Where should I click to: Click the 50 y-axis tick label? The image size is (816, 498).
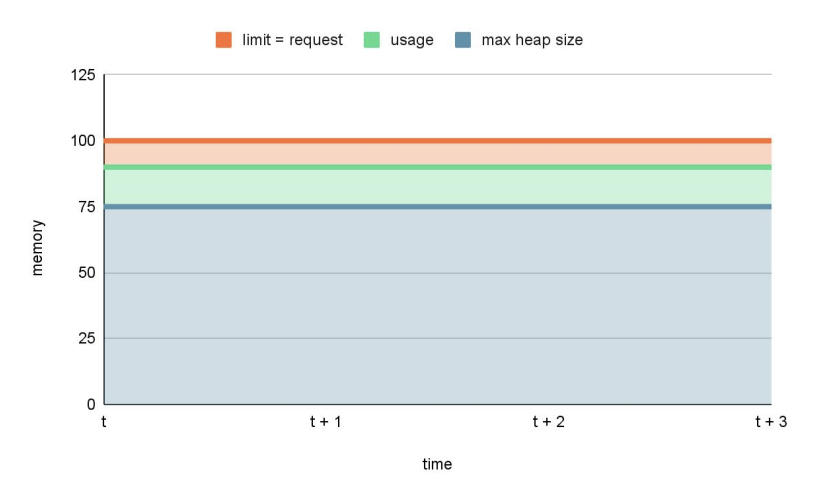(86, 273)
